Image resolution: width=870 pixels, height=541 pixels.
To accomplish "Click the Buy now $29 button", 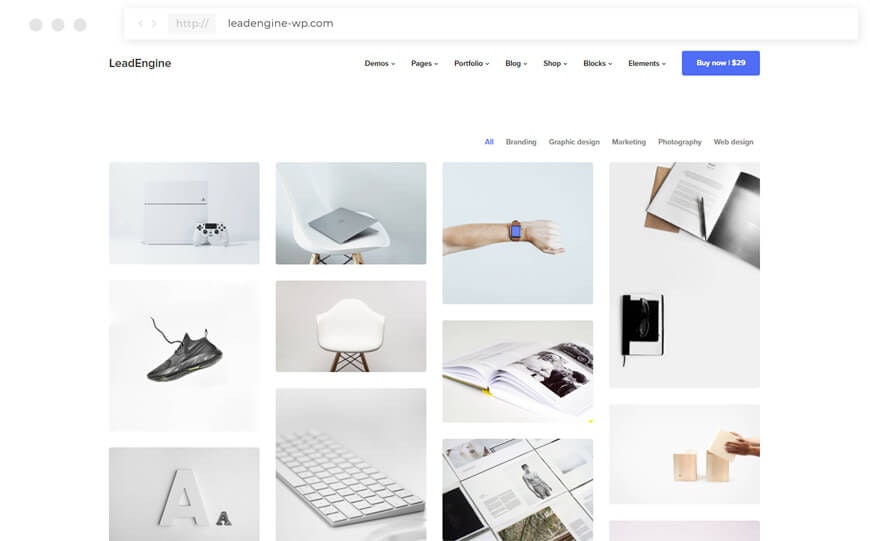I will [x=721, y=63].
